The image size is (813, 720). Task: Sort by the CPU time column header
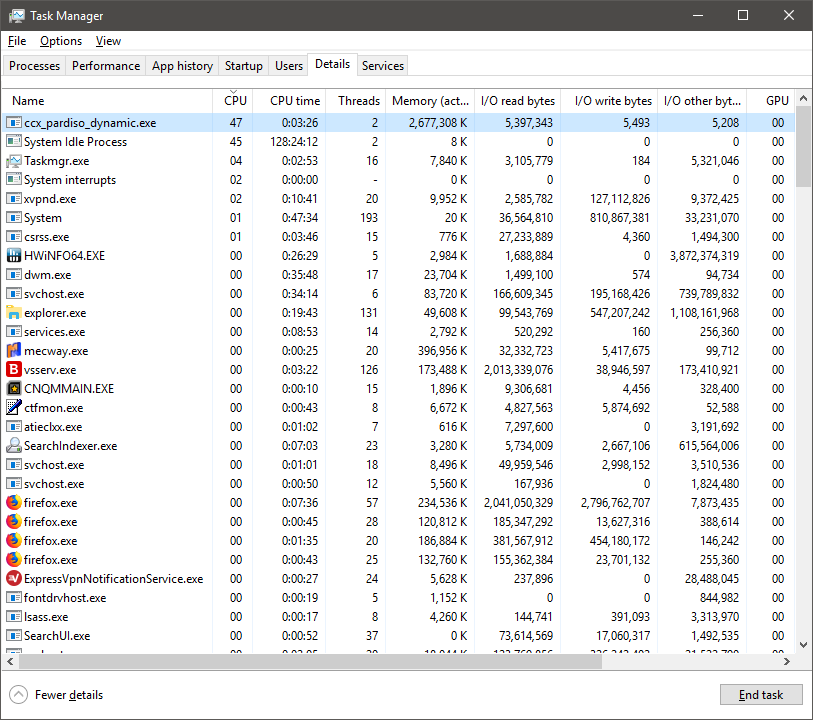pos(289,101)
